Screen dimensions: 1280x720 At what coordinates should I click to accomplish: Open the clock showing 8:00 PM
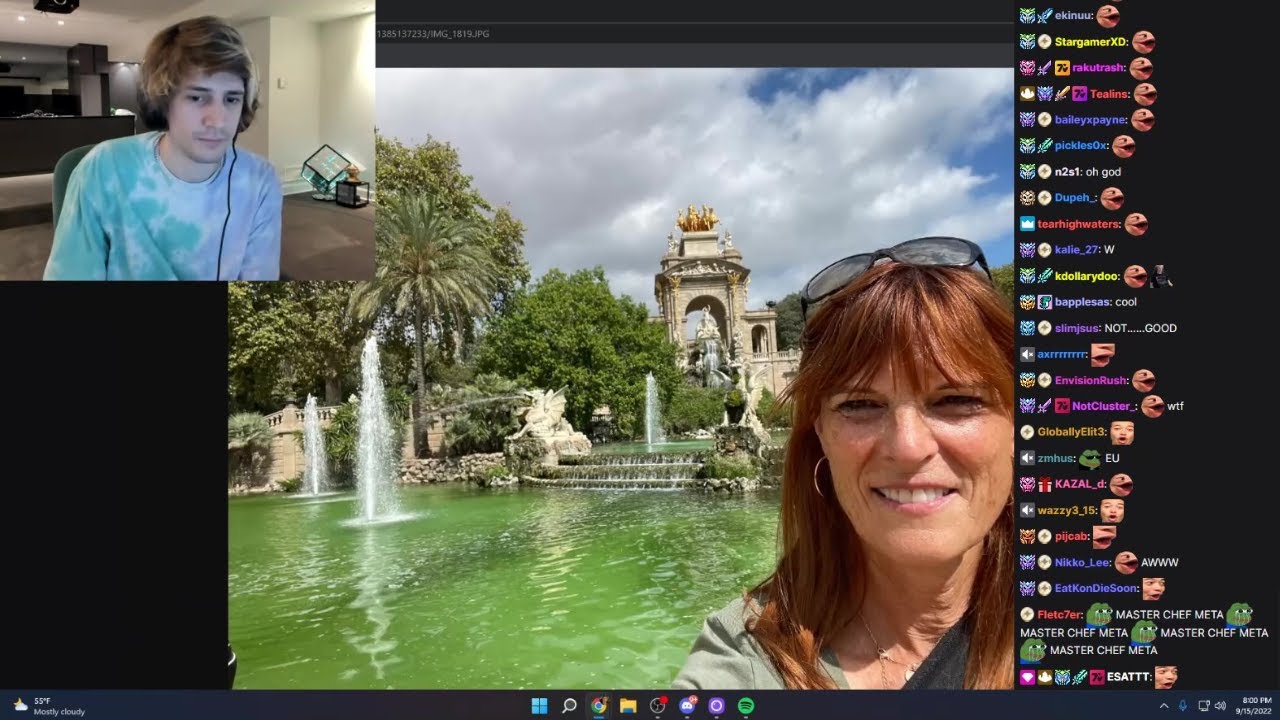pos(1256,706)
